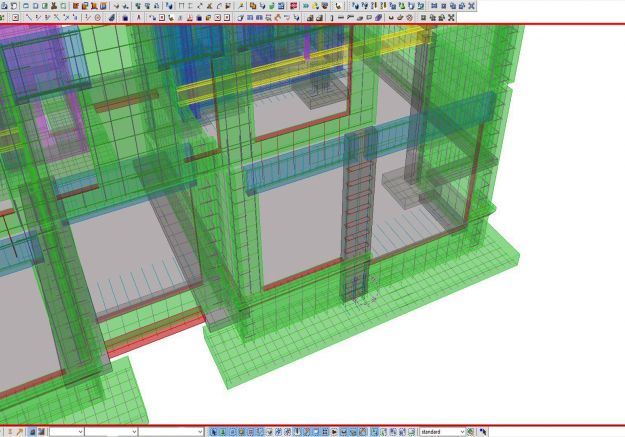The image size is (625, 437).
Task: Toggle the last selection switch before the standard dropdown
Action: pyautogui.click(x=413, y=431)
